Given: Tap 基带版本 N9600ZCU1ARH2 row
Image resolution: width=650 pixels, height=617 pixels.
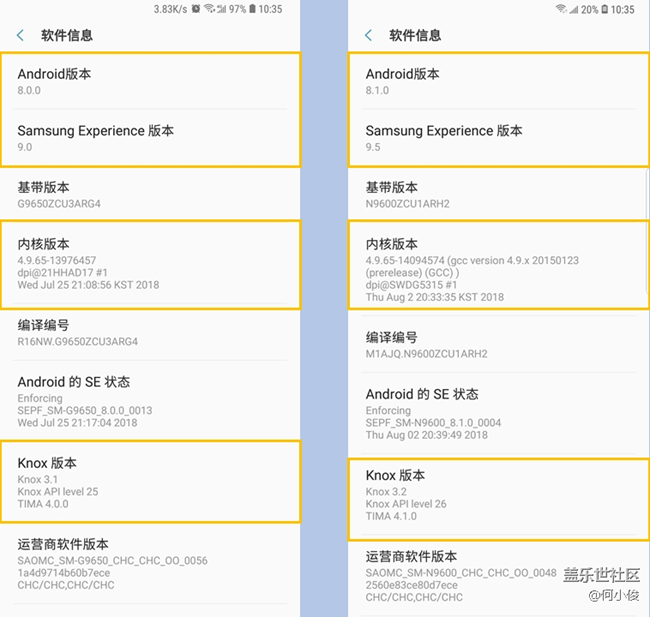Looking at the screenshot, I should (x=498, y=194).
